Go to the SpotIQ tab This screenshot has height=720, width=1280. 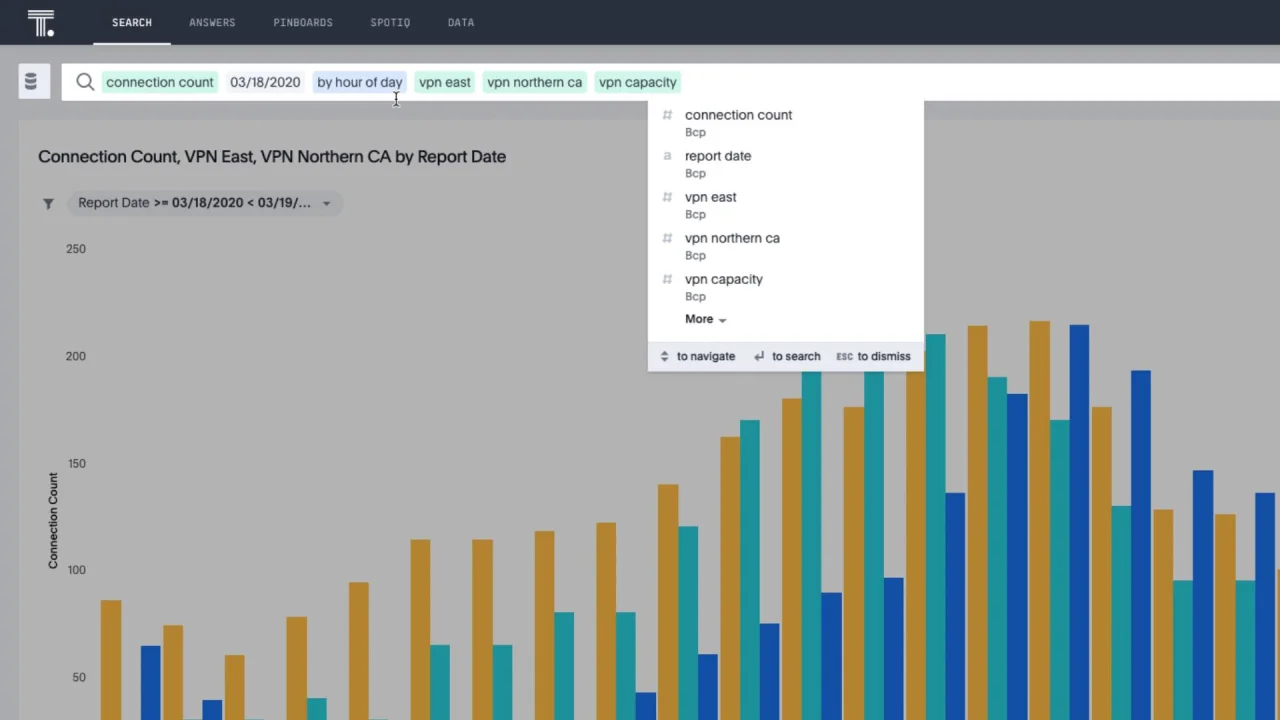coord(390,22)
